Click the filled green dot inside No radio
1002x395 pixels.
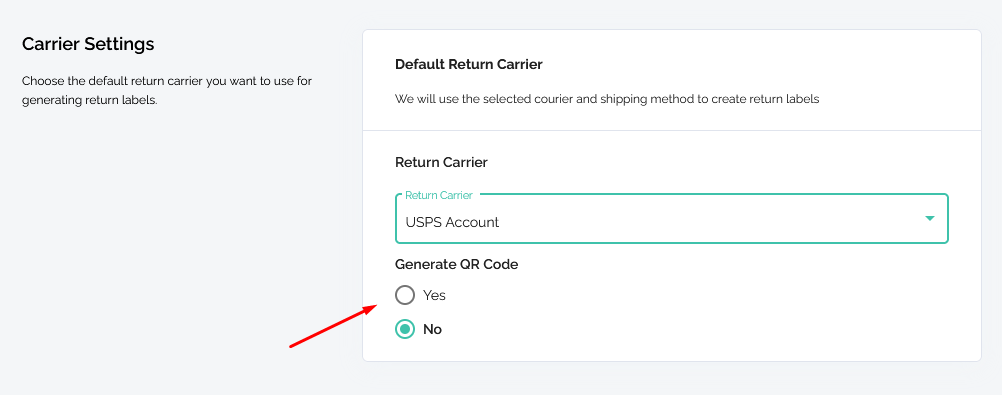(x=405, y=329)
